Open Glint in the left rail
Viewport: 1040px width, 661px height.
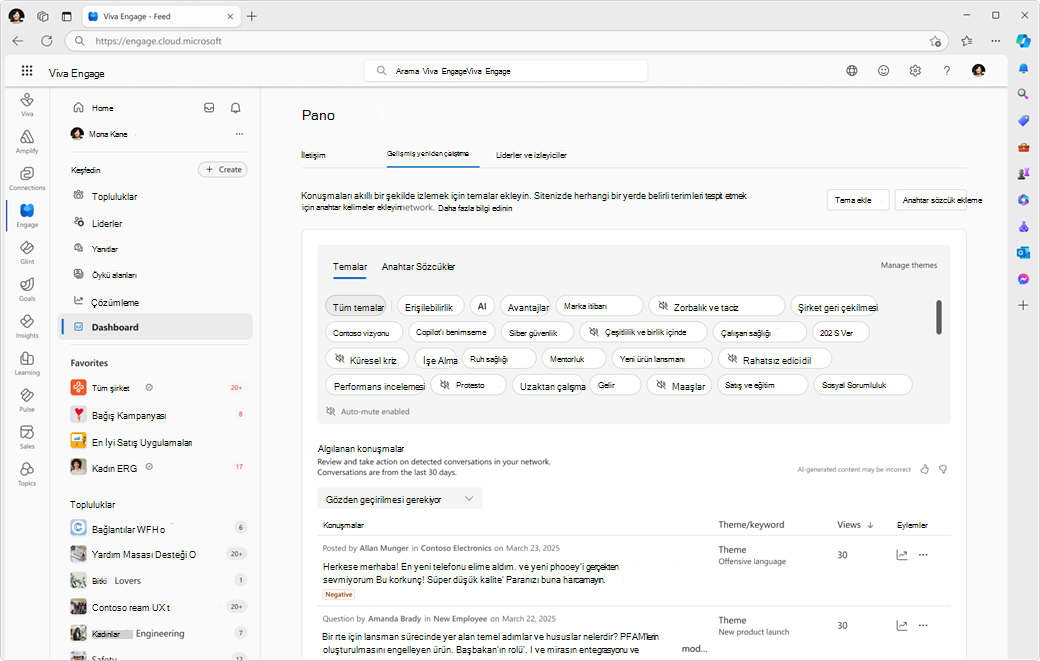click(x=27, y=252)
